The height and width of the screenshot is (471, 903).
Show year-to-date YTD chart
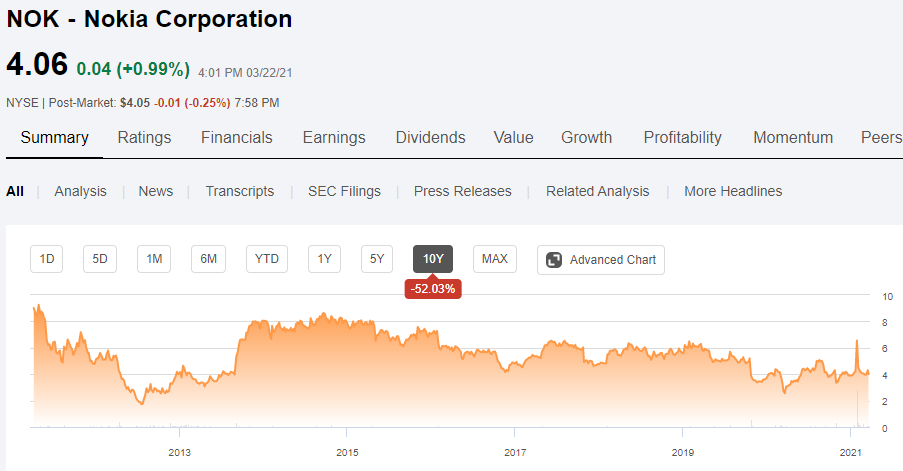tap(266, 260)
